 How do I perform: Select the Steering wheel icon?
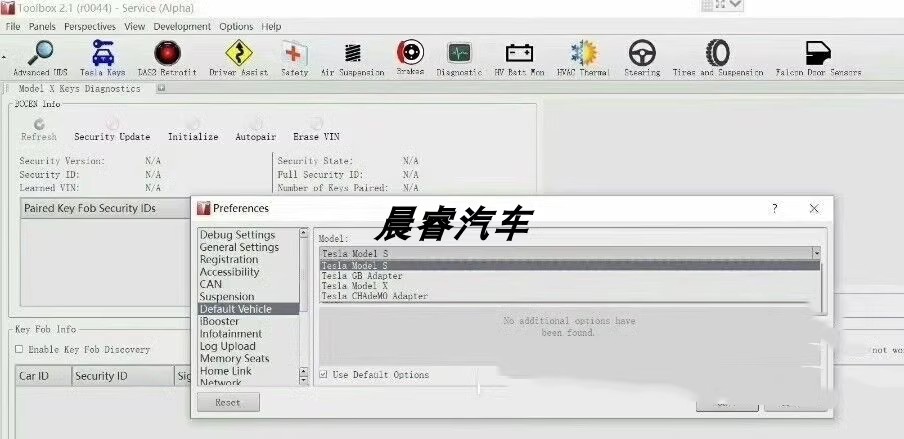642,54
